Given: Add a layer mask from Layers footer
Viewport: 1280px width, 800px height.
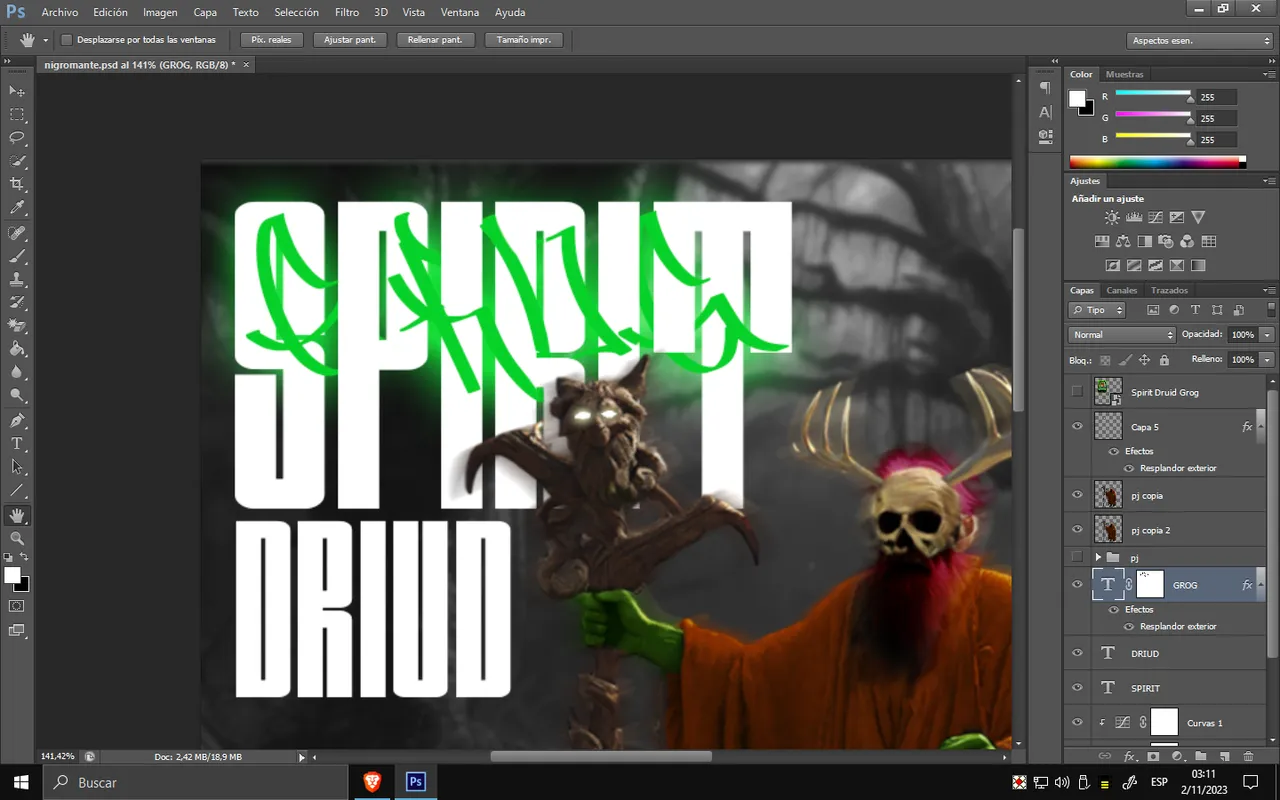Looking at the screenshot, I should [1153, 757].
